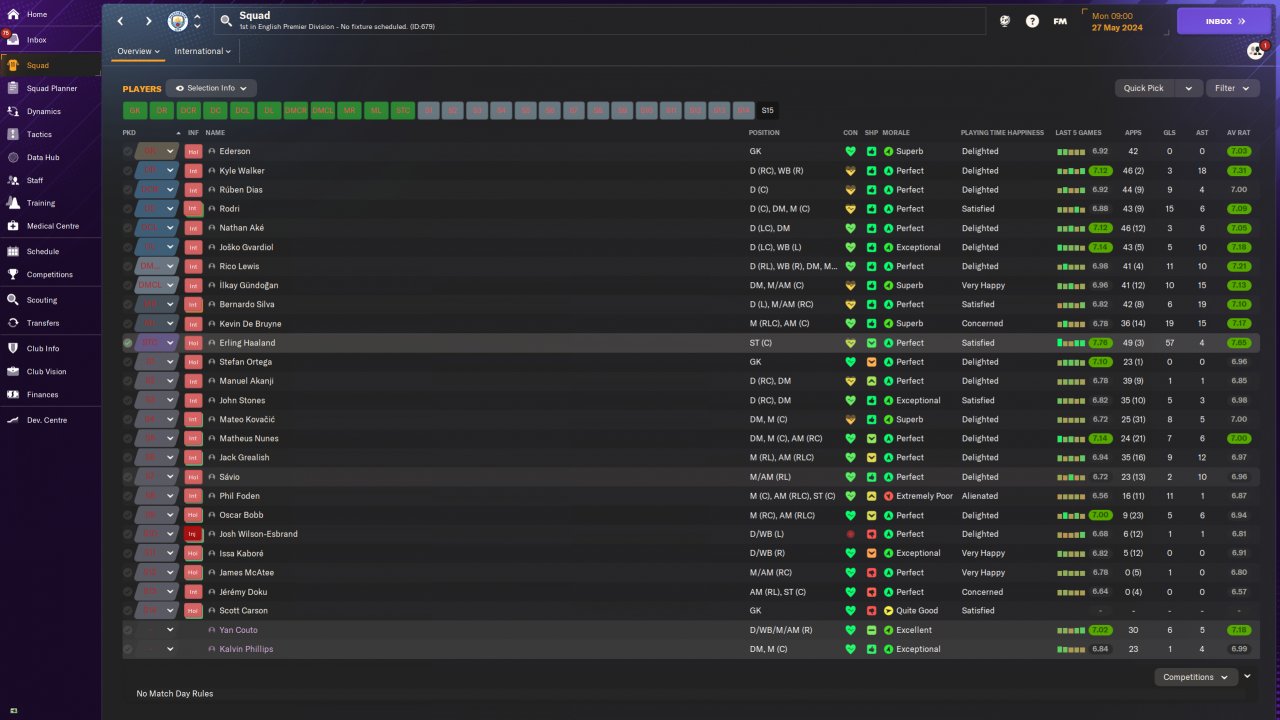Tick the selection circle for Jack Grealish

(x=128, y=458)
